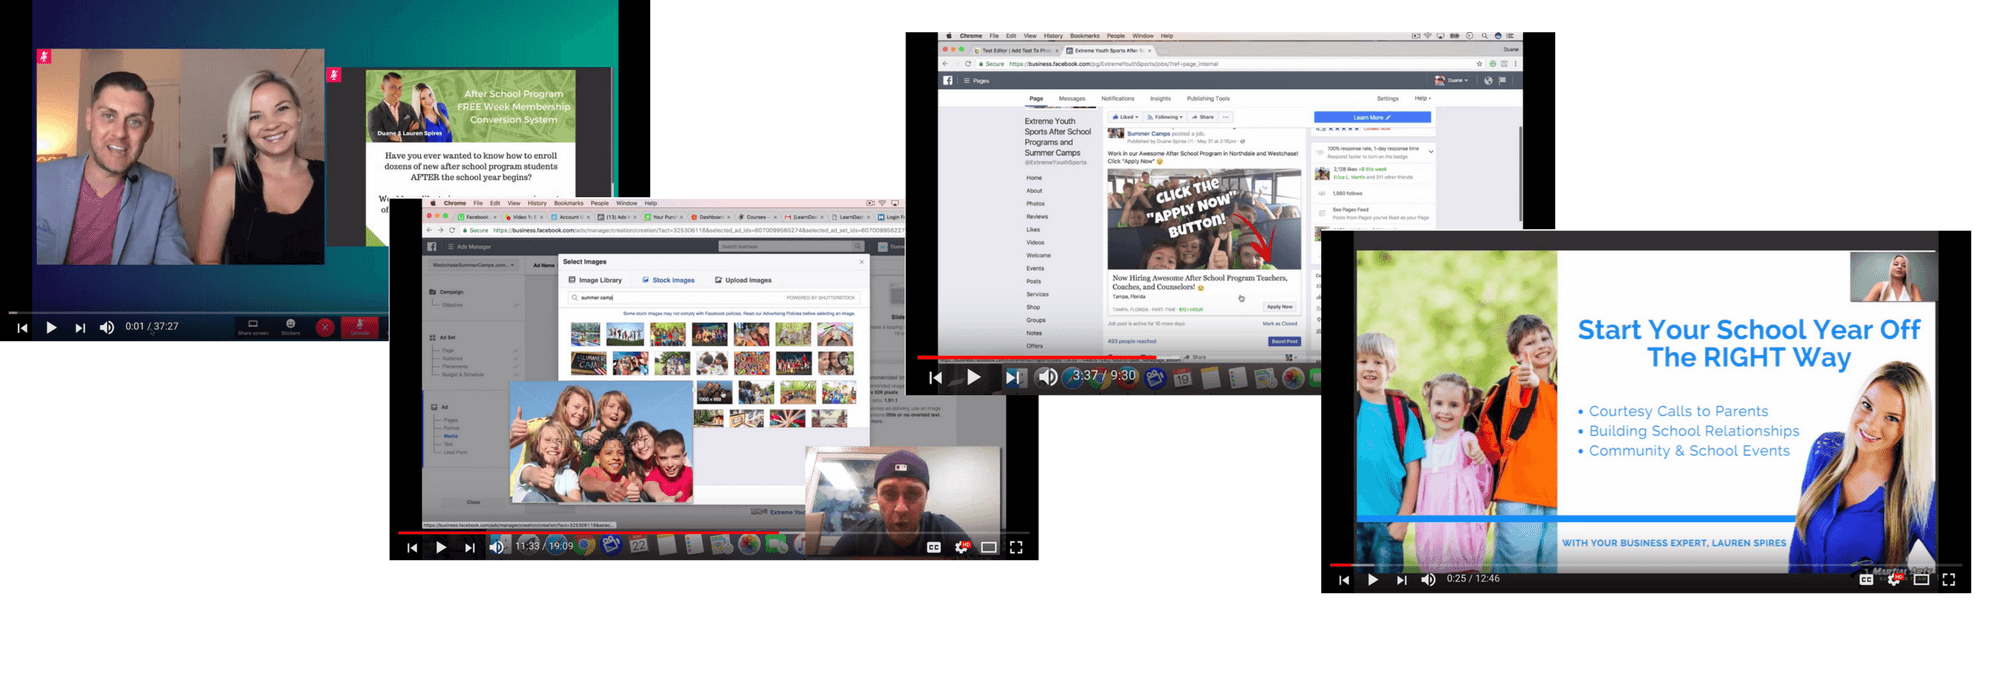Skip to next in the 11:33 / 19:09 video
The width and height of the screenshot is (2000, 700).
tap(470, 547)
